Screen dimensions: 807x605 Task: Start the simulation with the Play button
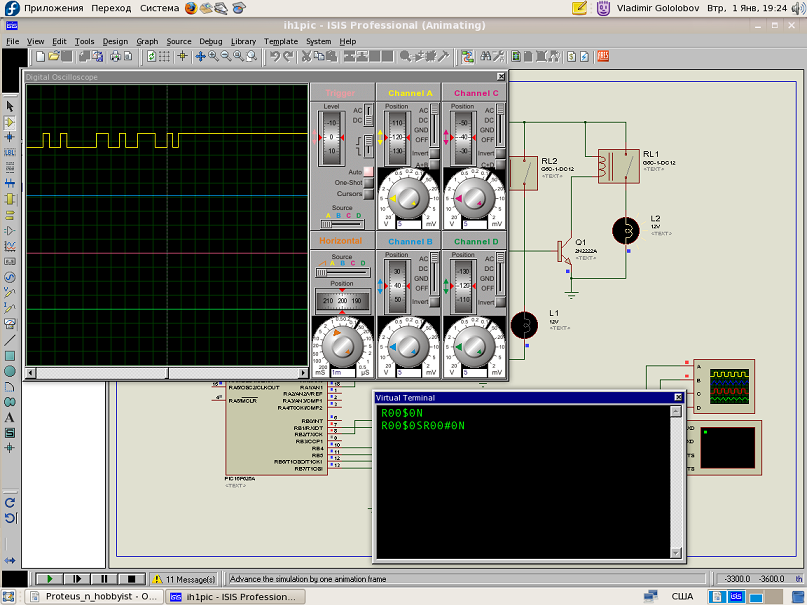point(49,579)
